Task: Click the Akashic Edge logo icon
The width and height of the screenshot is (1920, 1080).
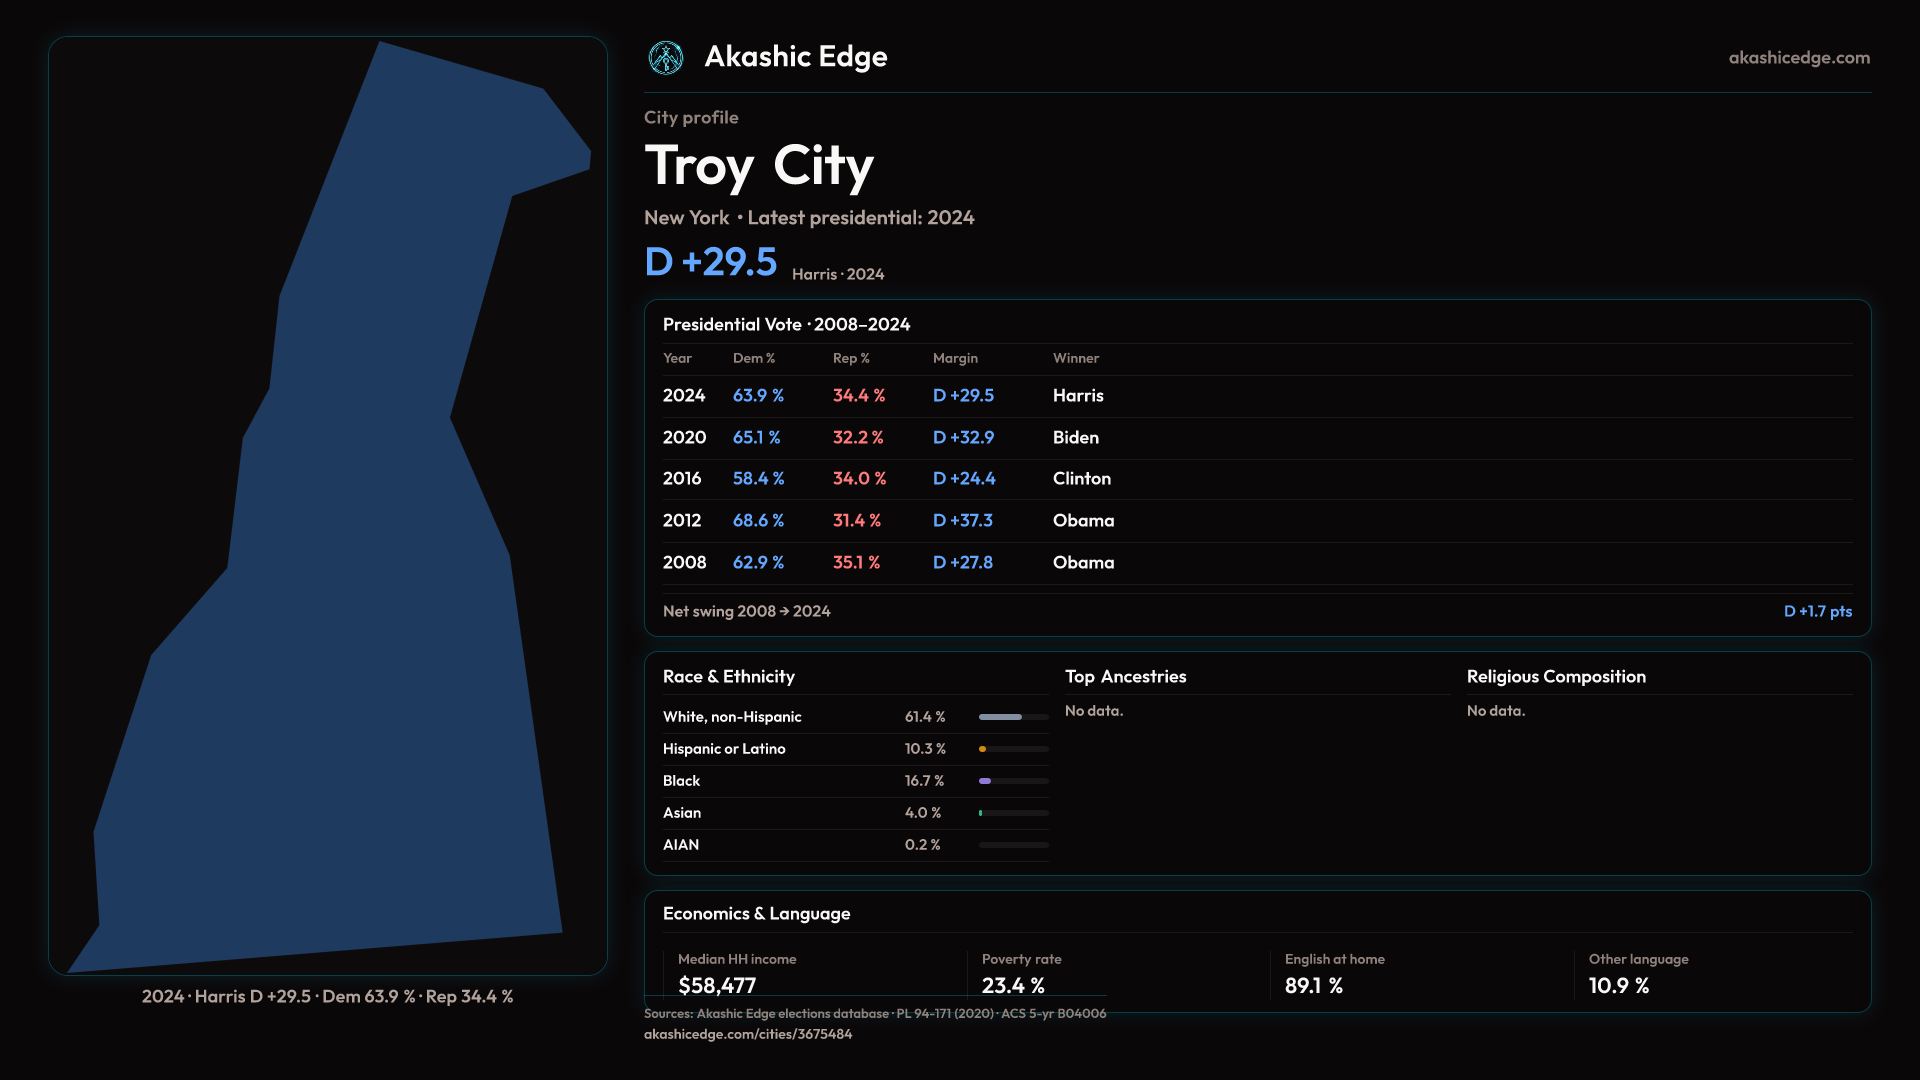Action: tap(666, 58)
